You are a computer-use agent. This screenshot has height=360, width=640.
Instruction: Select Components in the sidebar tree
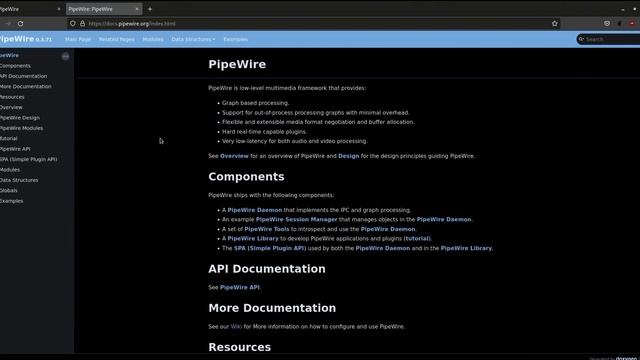15,66
